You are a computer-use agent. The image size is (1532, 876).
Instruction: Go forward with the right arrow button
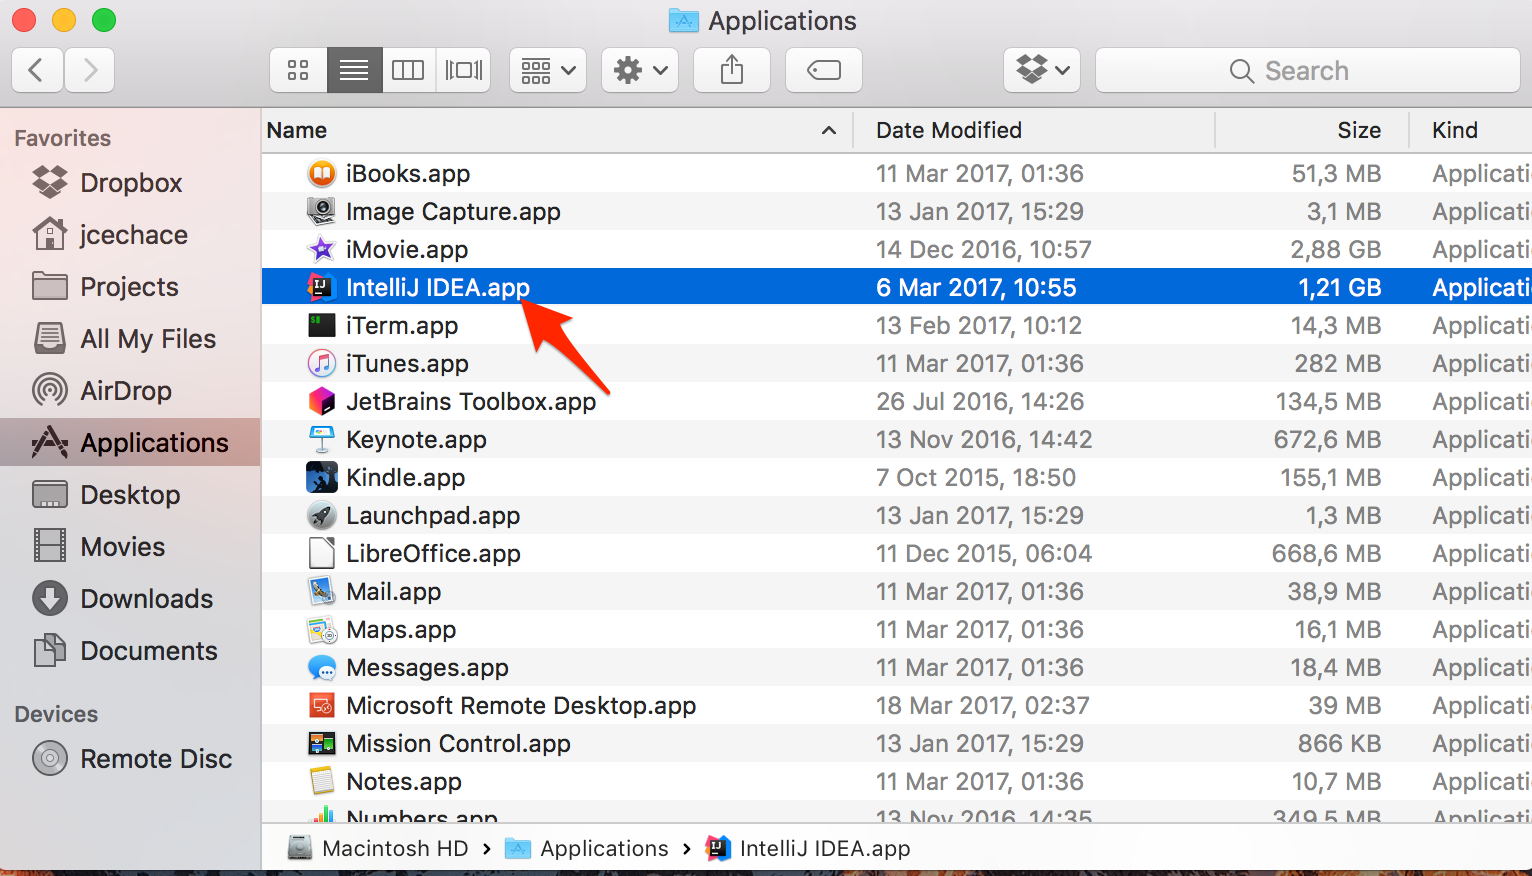90,70
